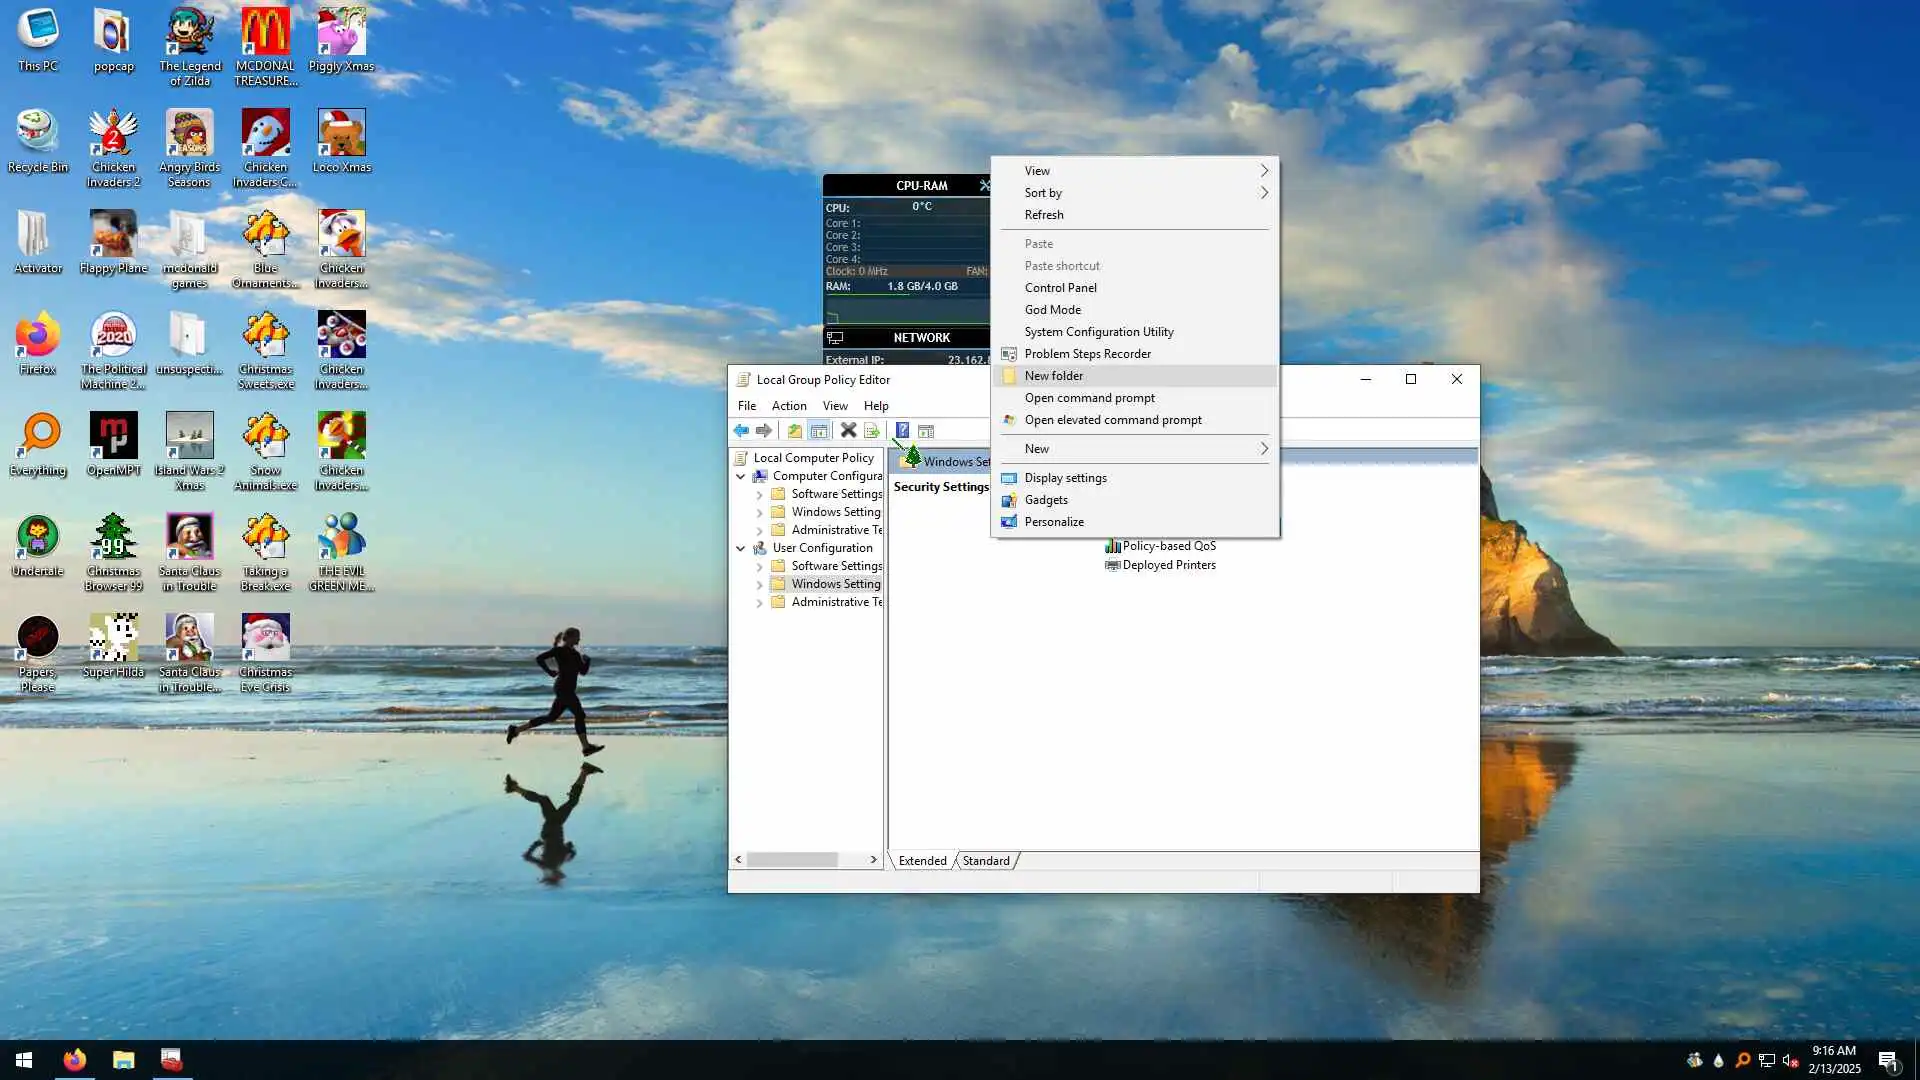1920x1080 pixels.
Task: Toggle Show/Hide Console Tree toolbar icon
Action: pyautogui.click(x=819, y=431)
